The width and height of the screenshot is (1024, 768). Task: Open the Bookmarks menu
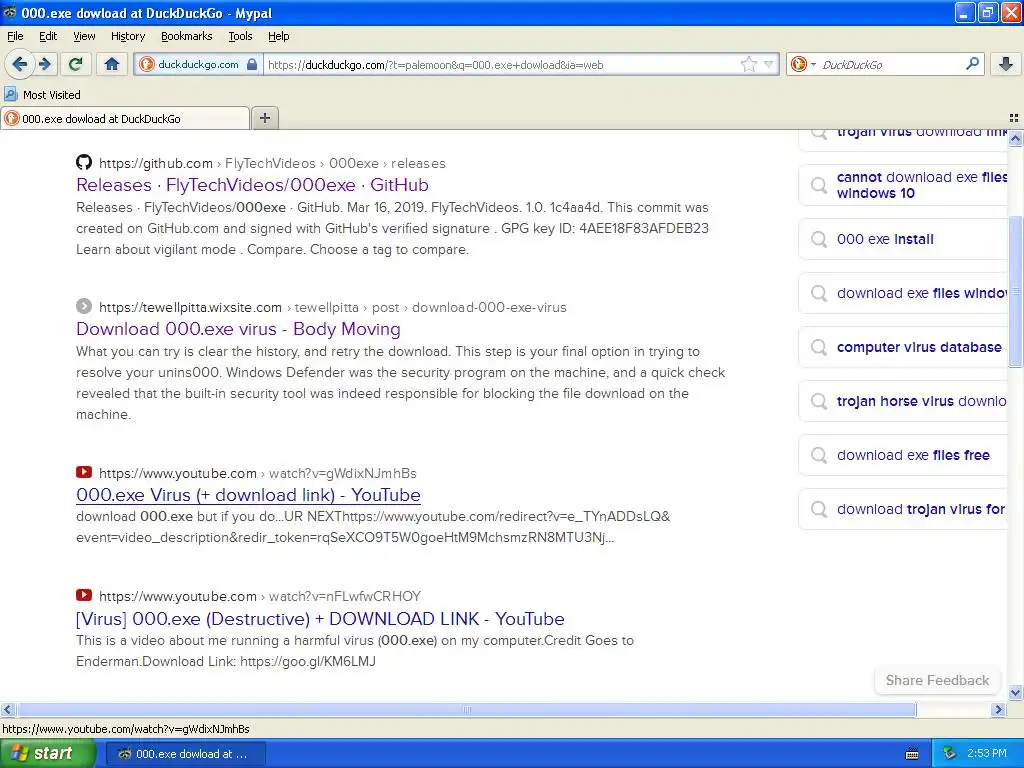[187, 36]
